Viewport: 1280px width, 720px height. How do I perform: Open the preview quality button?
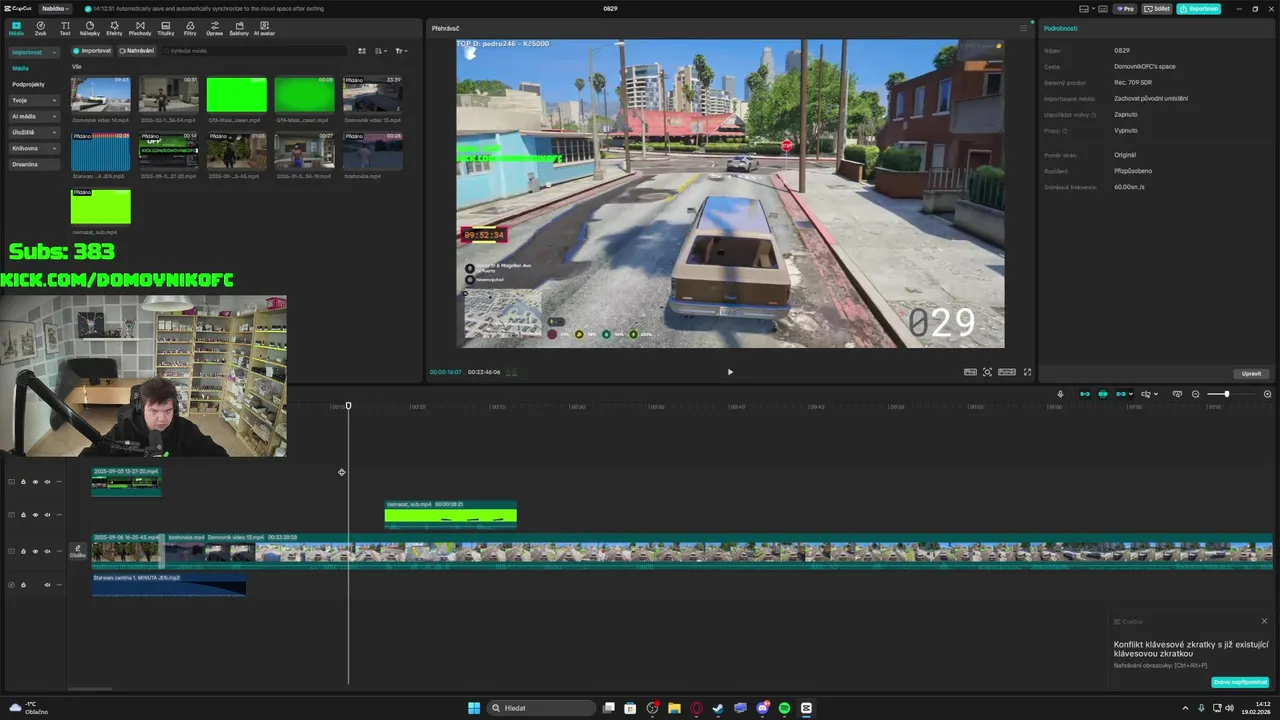[970, 372]
